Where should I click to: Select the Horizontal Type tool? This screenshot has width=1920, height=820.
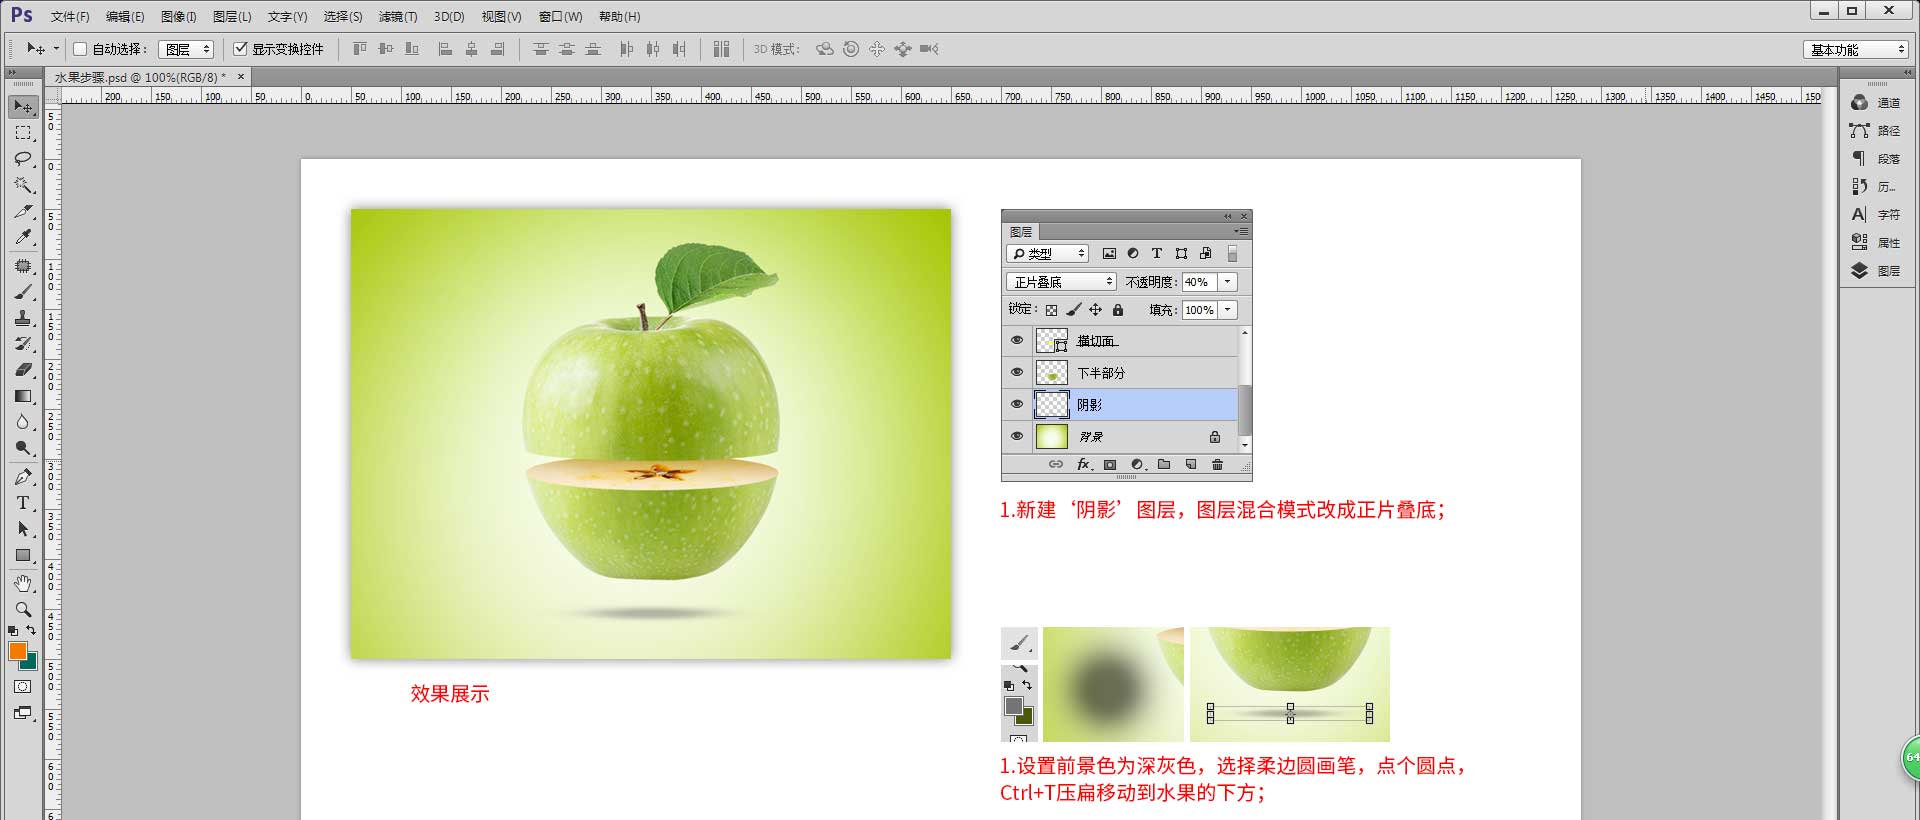coord(23,503)
